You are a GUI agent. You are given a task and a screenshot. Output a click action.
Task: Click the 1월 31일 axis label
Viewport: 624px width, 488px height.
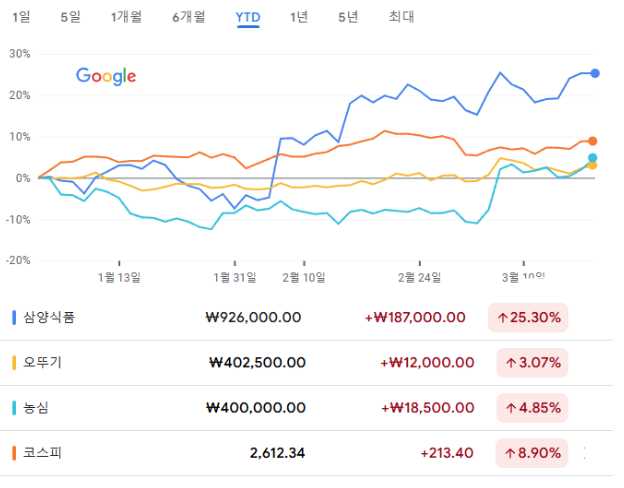[x=235, y=277]
